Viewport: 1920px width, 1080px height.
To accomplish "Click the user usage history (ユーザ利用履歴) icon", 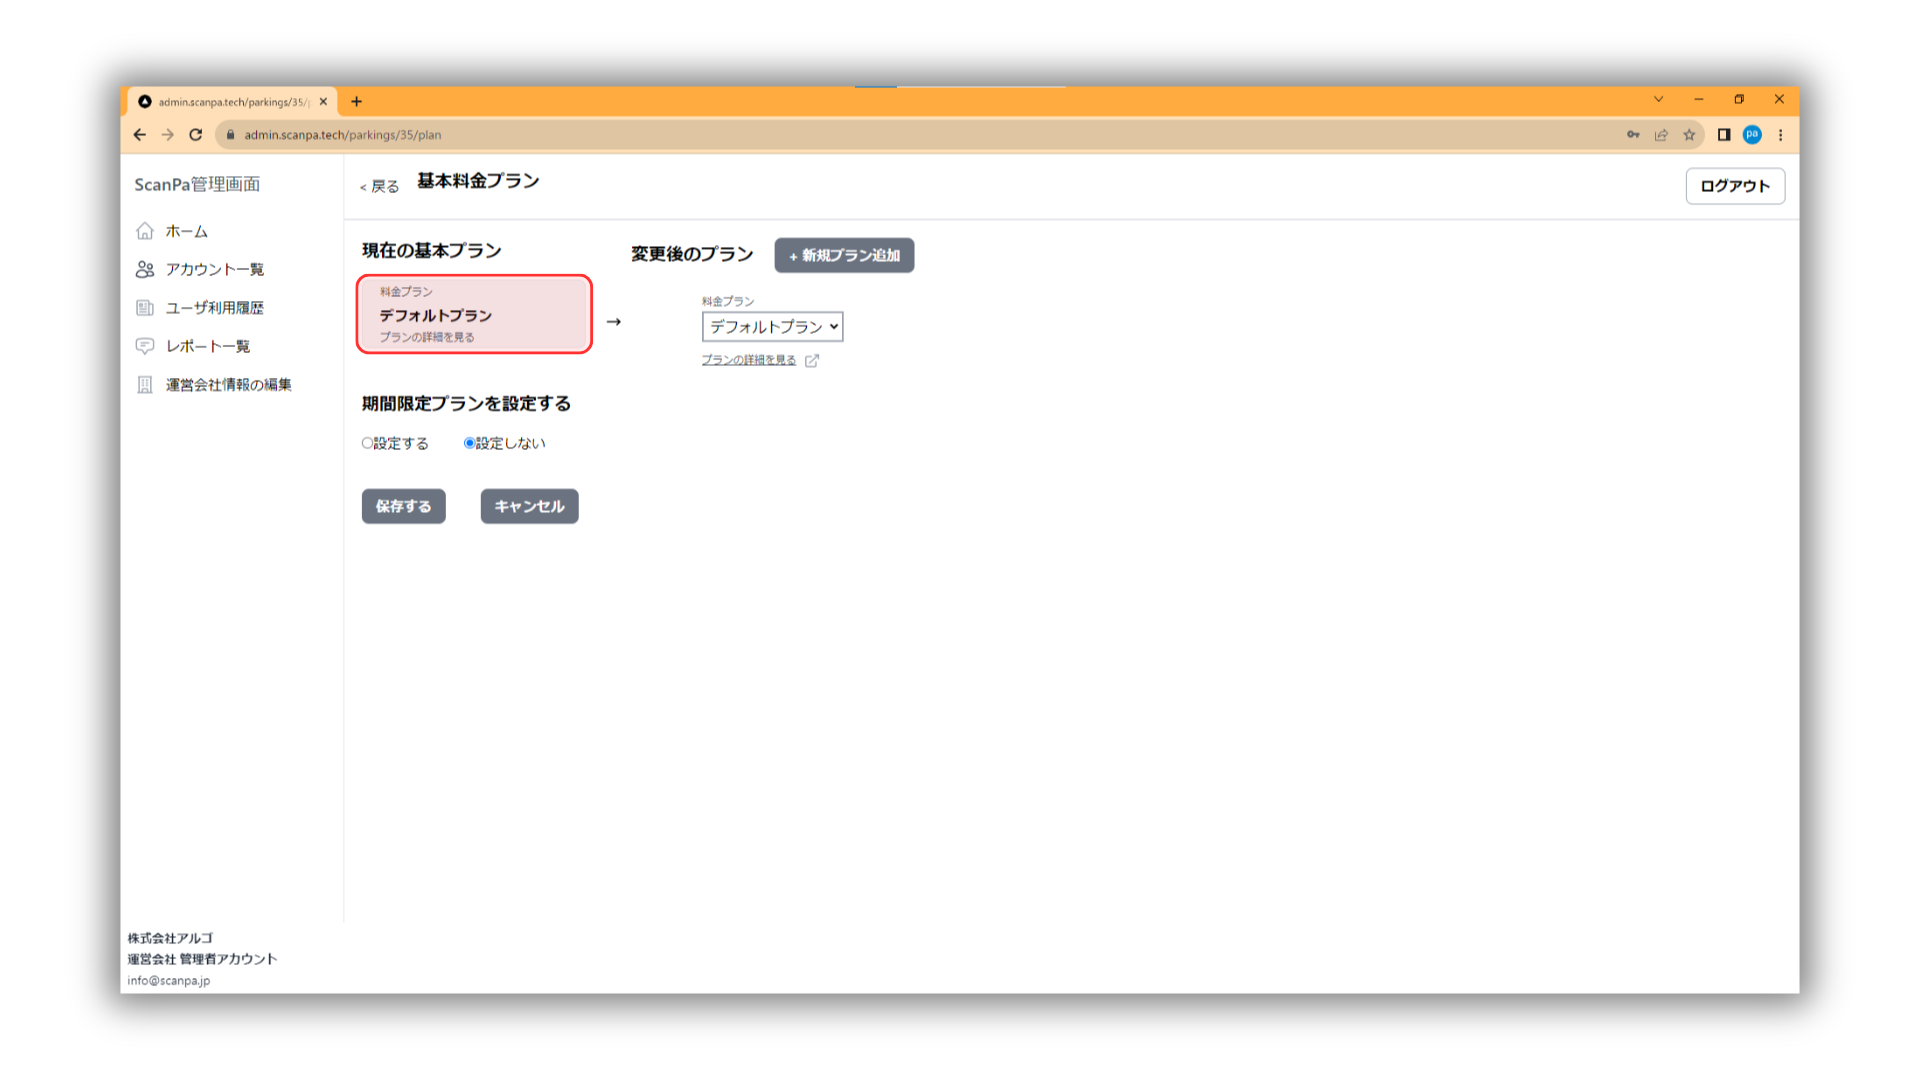I will [145, 308].
